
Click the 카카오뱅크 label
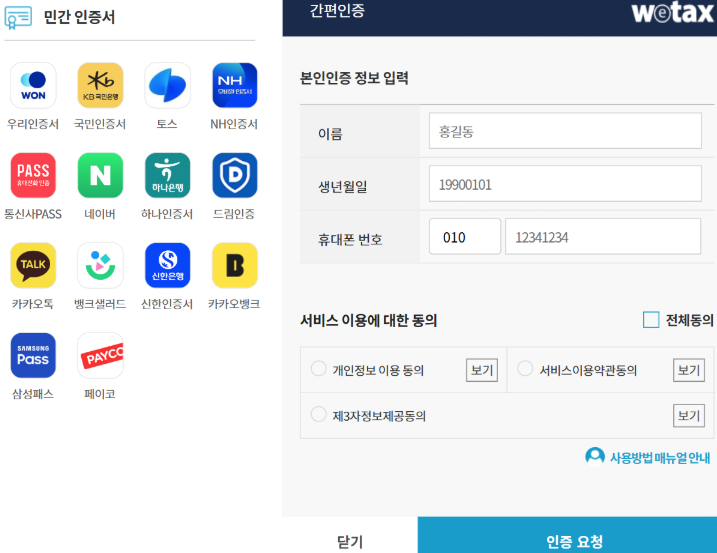(234, 304)
